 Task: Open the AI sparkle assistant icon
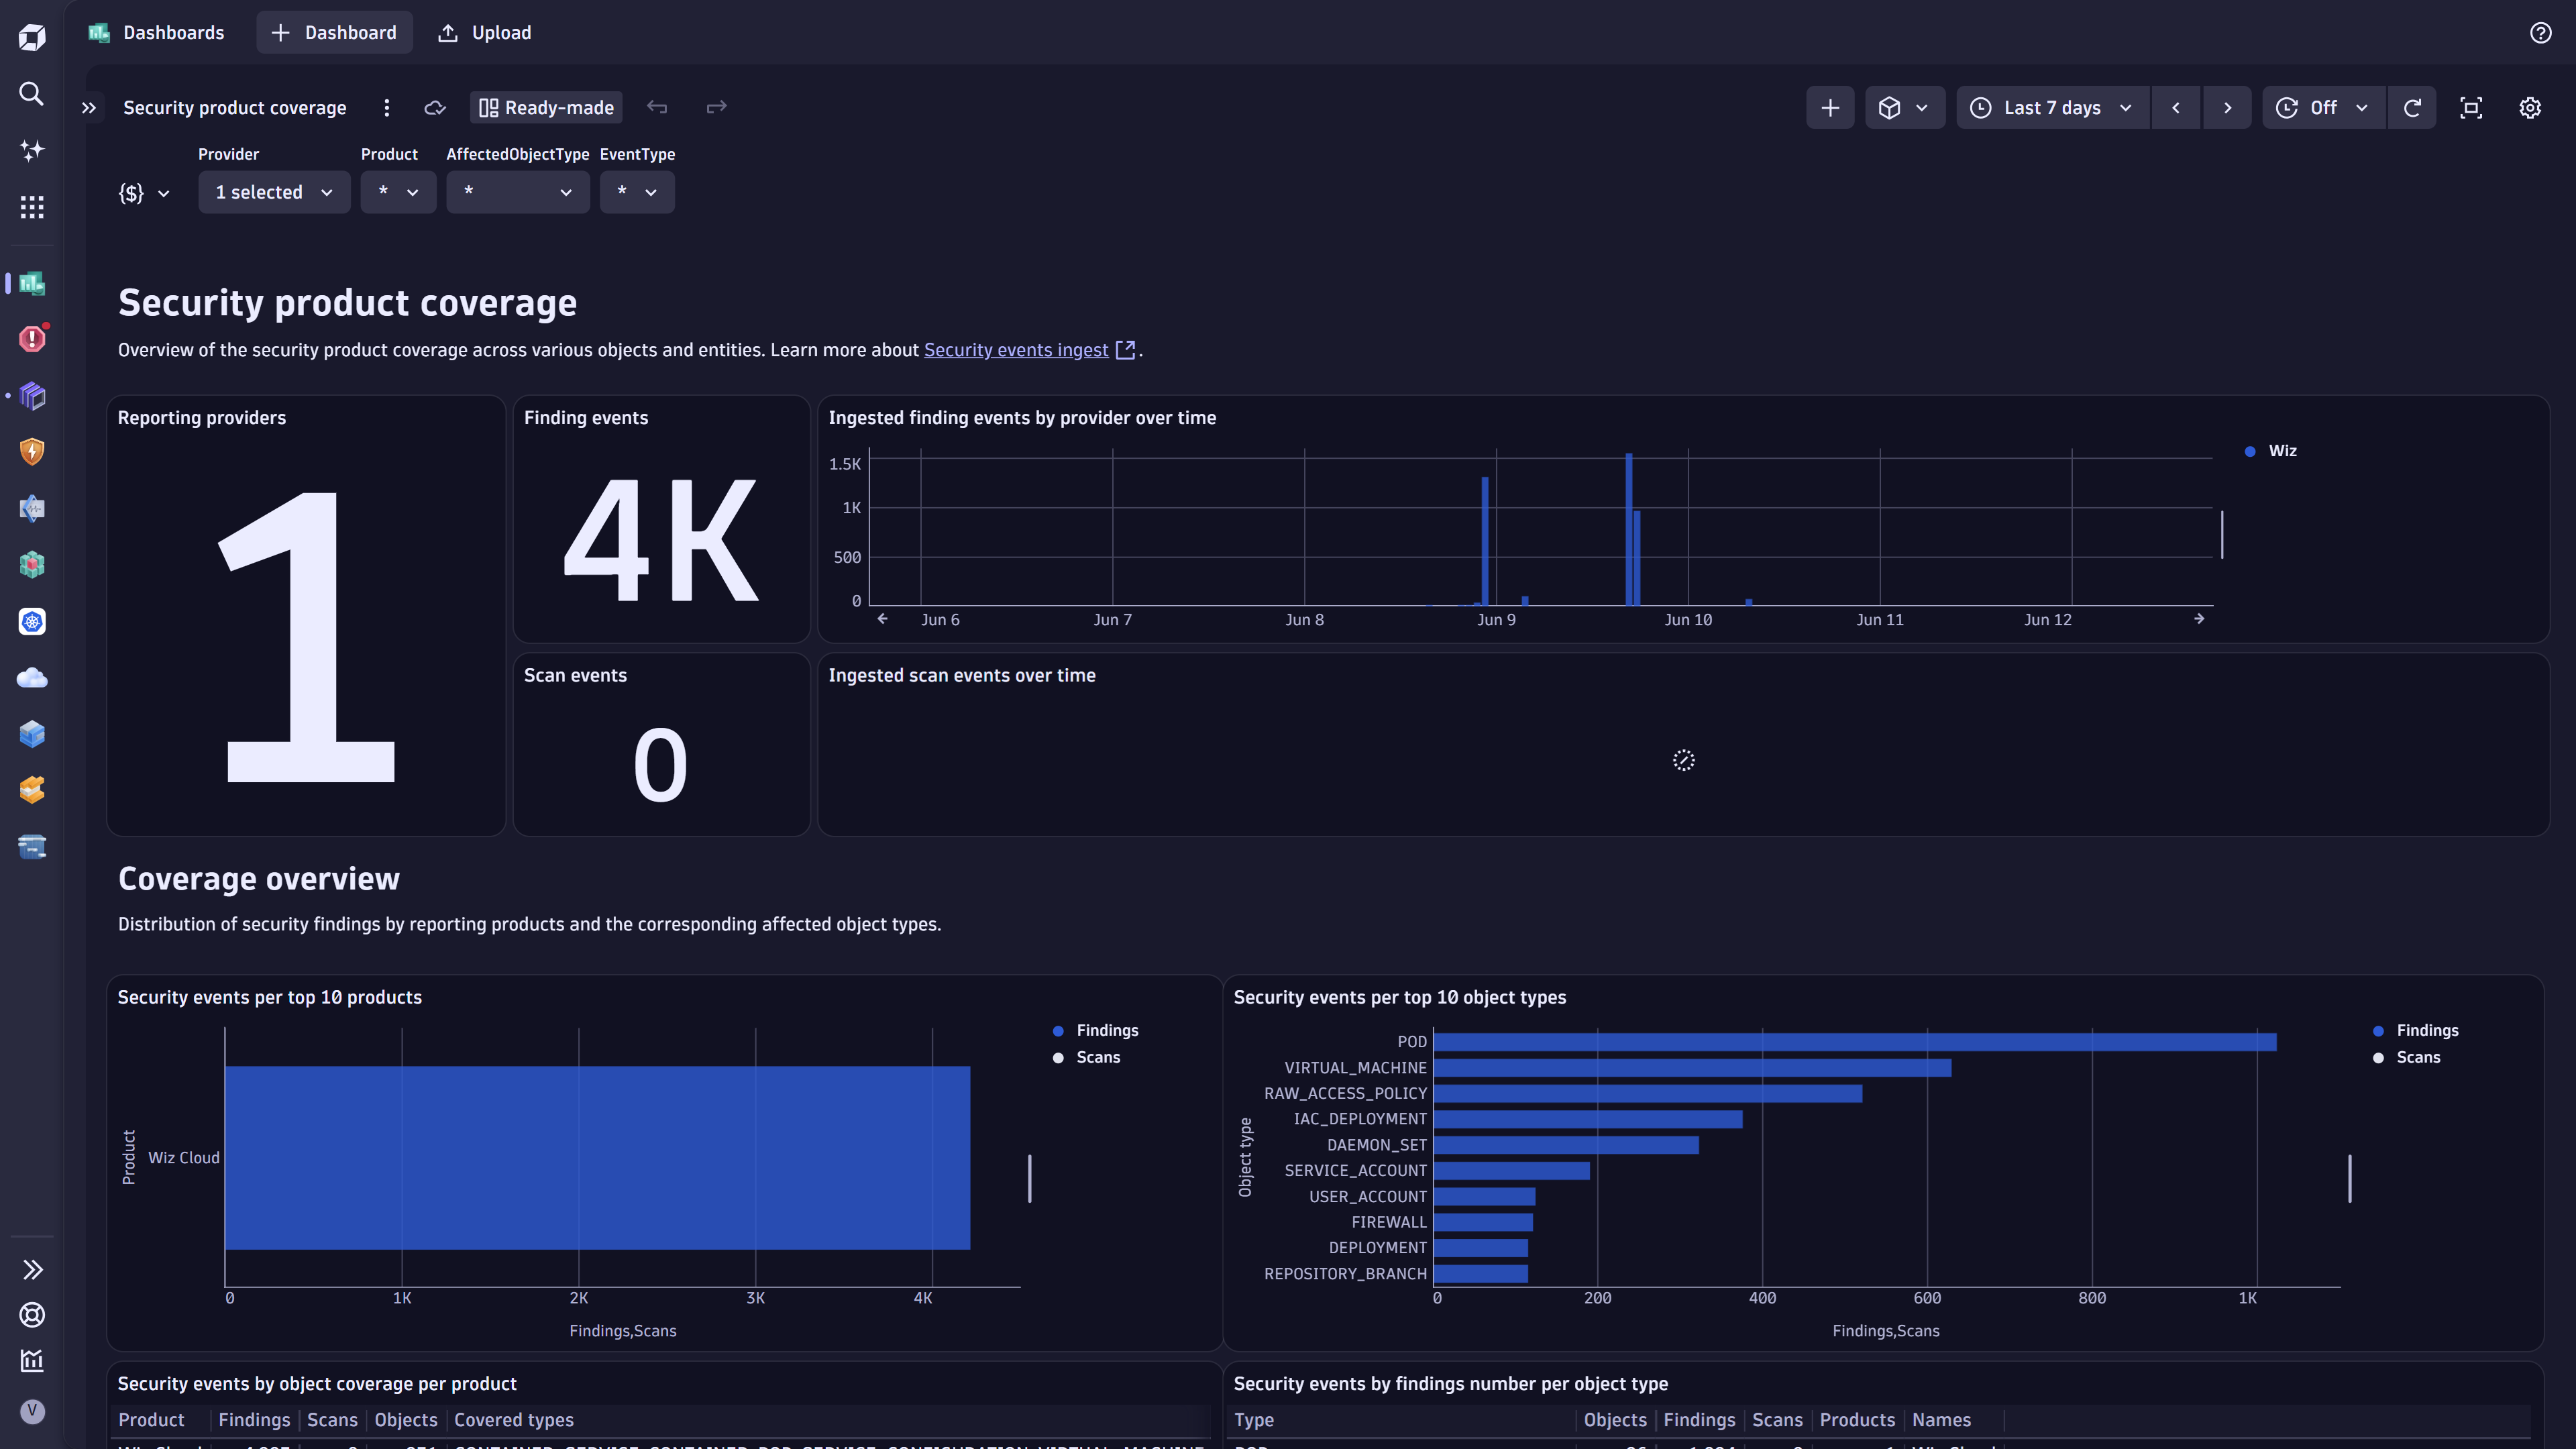[x=32, y=150]
